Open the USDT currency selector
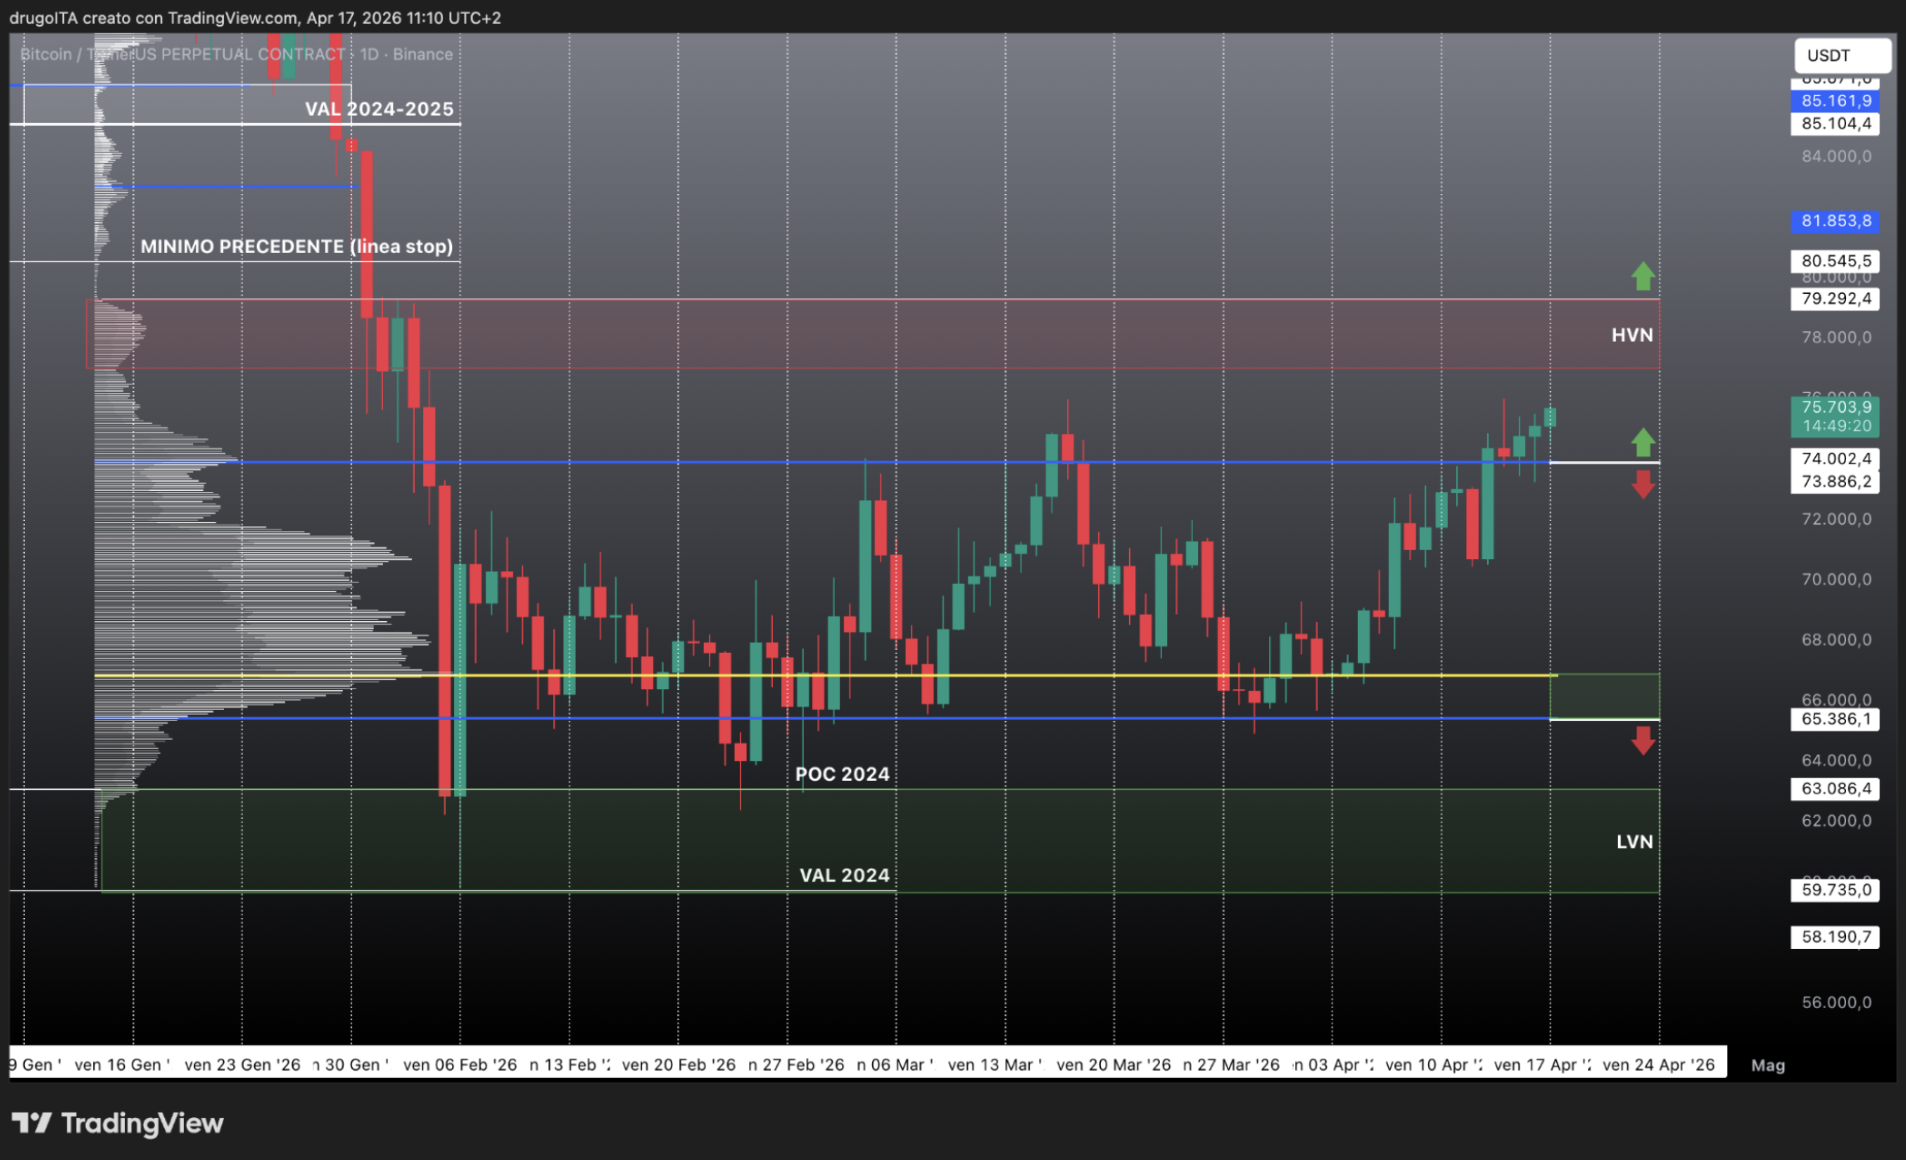Screen dimensions: 1906x1160 coord(1842,55)
